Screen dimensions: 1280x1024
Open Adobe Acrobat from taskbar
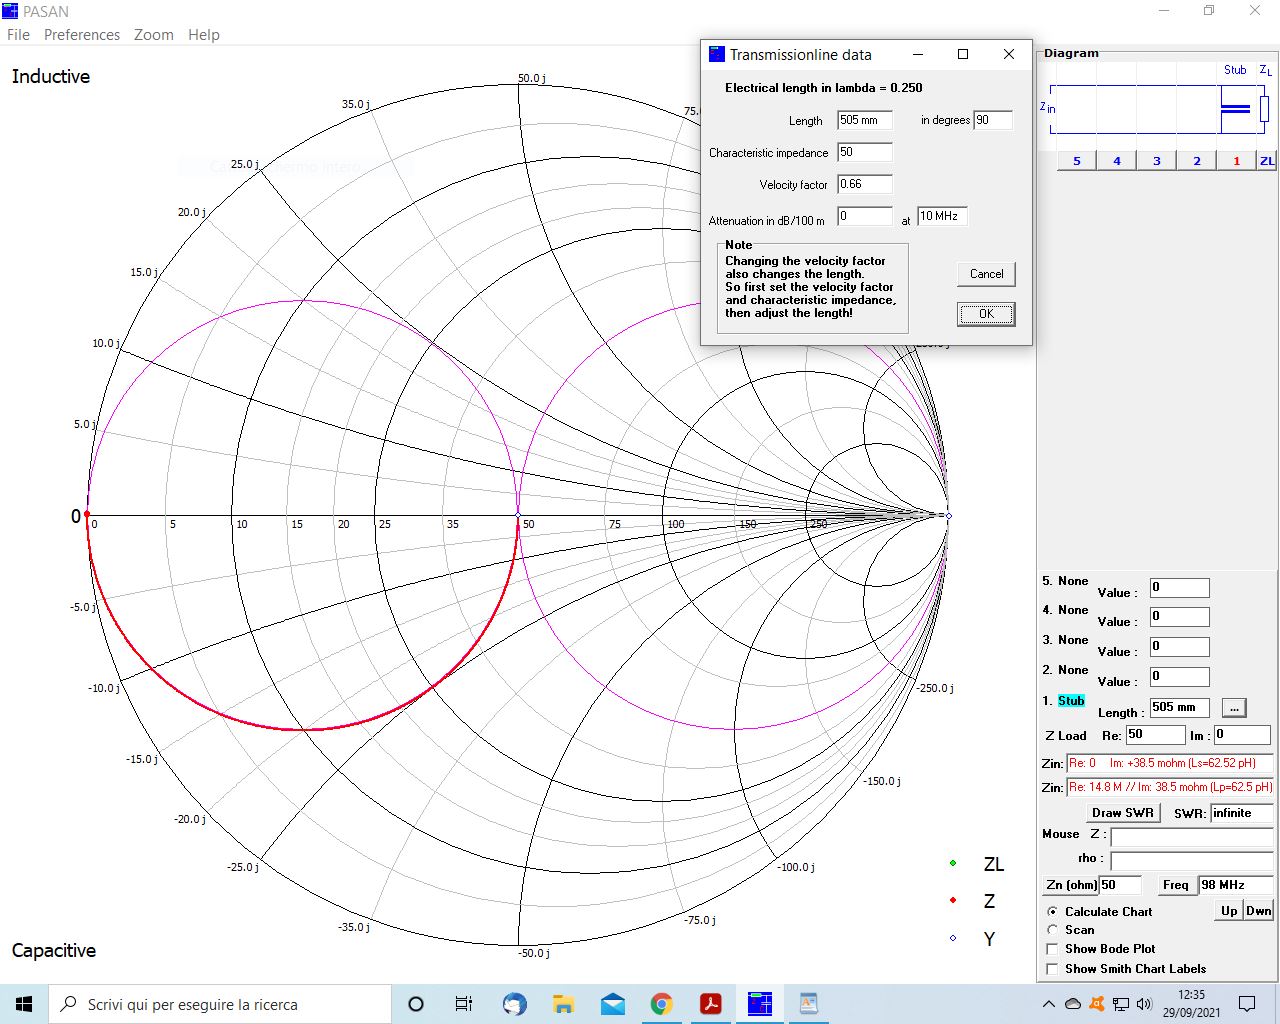pyautogui.click(x=711, y=1004)
